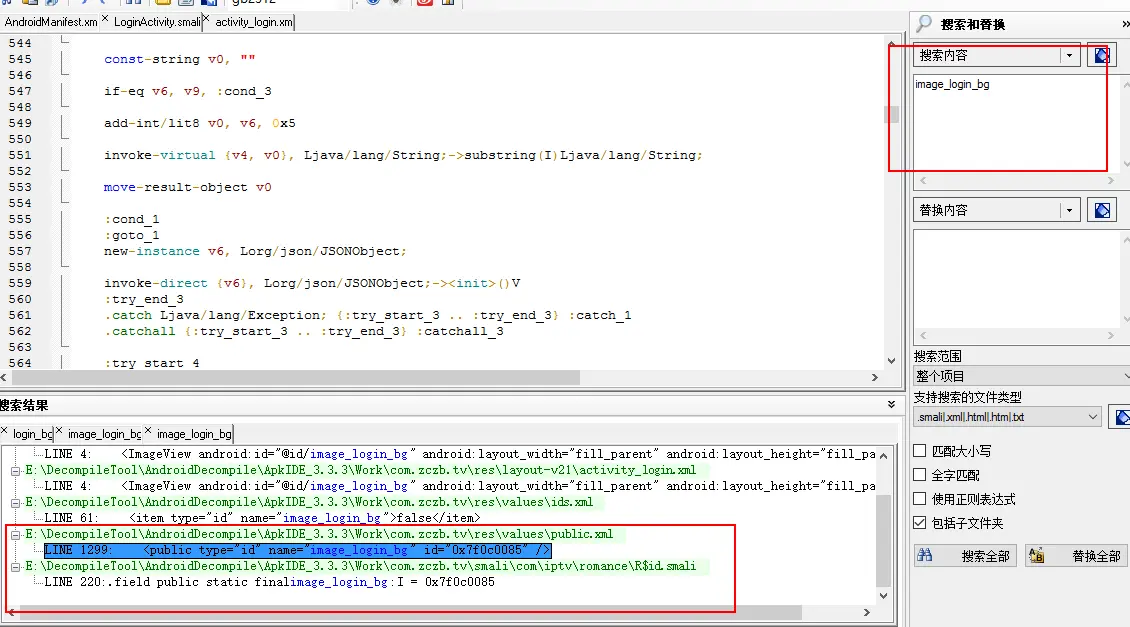The height and width of the screenshot is (627, 1130).
Task: Open the last image_login_bg results tab
Action: [x=194, y=434]
